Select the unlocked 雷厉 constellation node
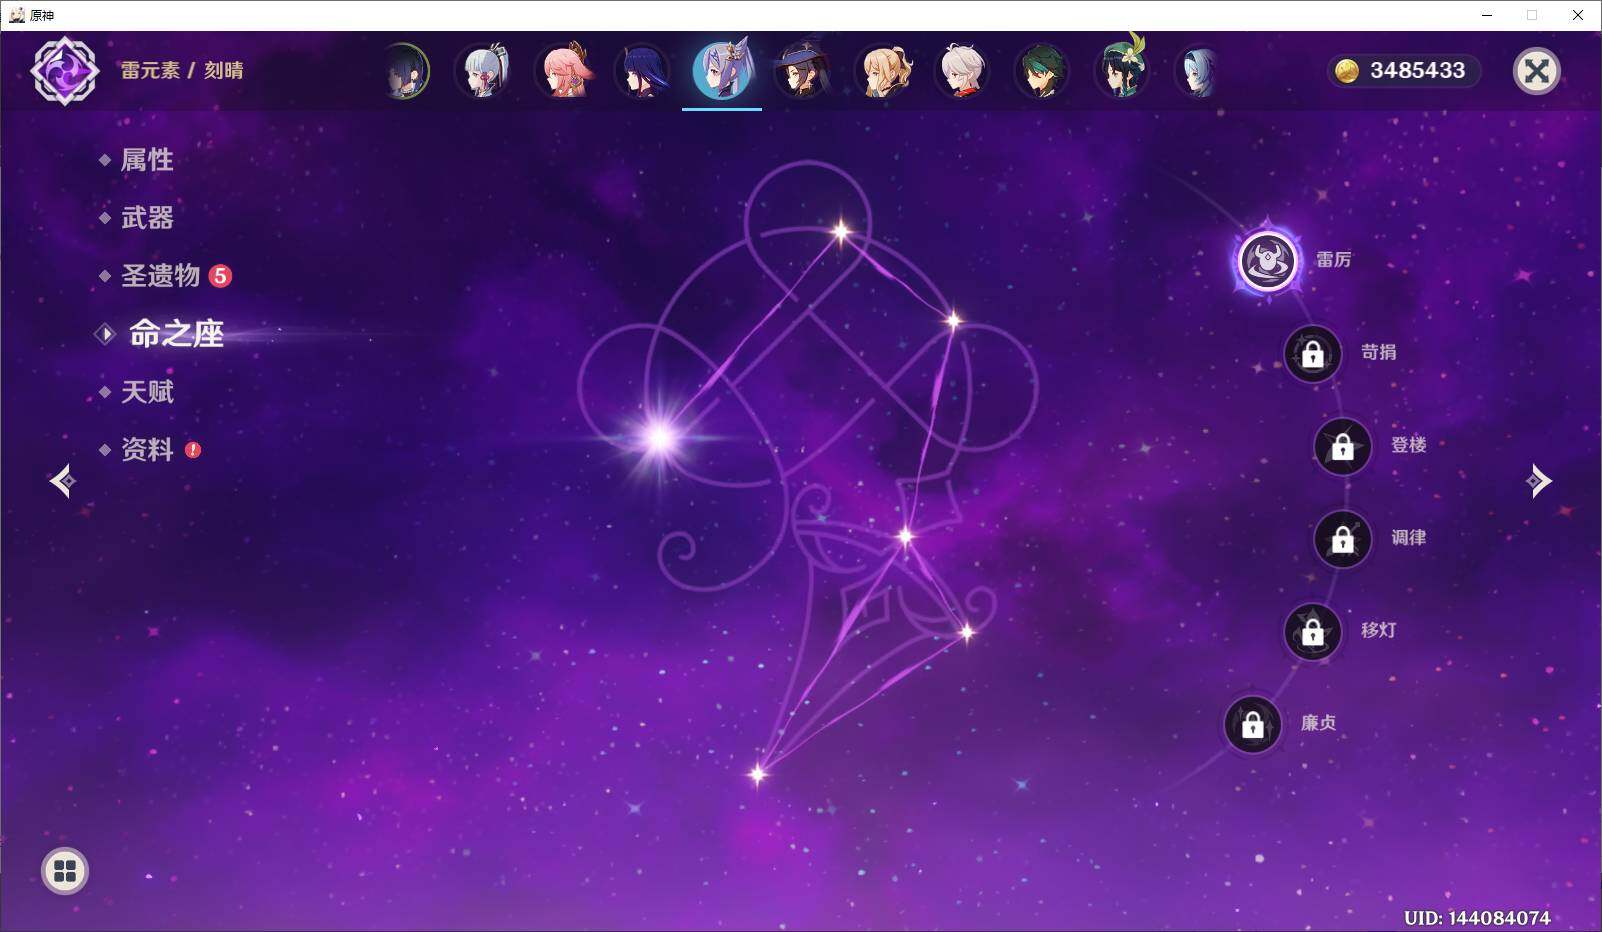Viewport: 1602px width, 932px height. pyautogui.click(x=1268, y=261)
